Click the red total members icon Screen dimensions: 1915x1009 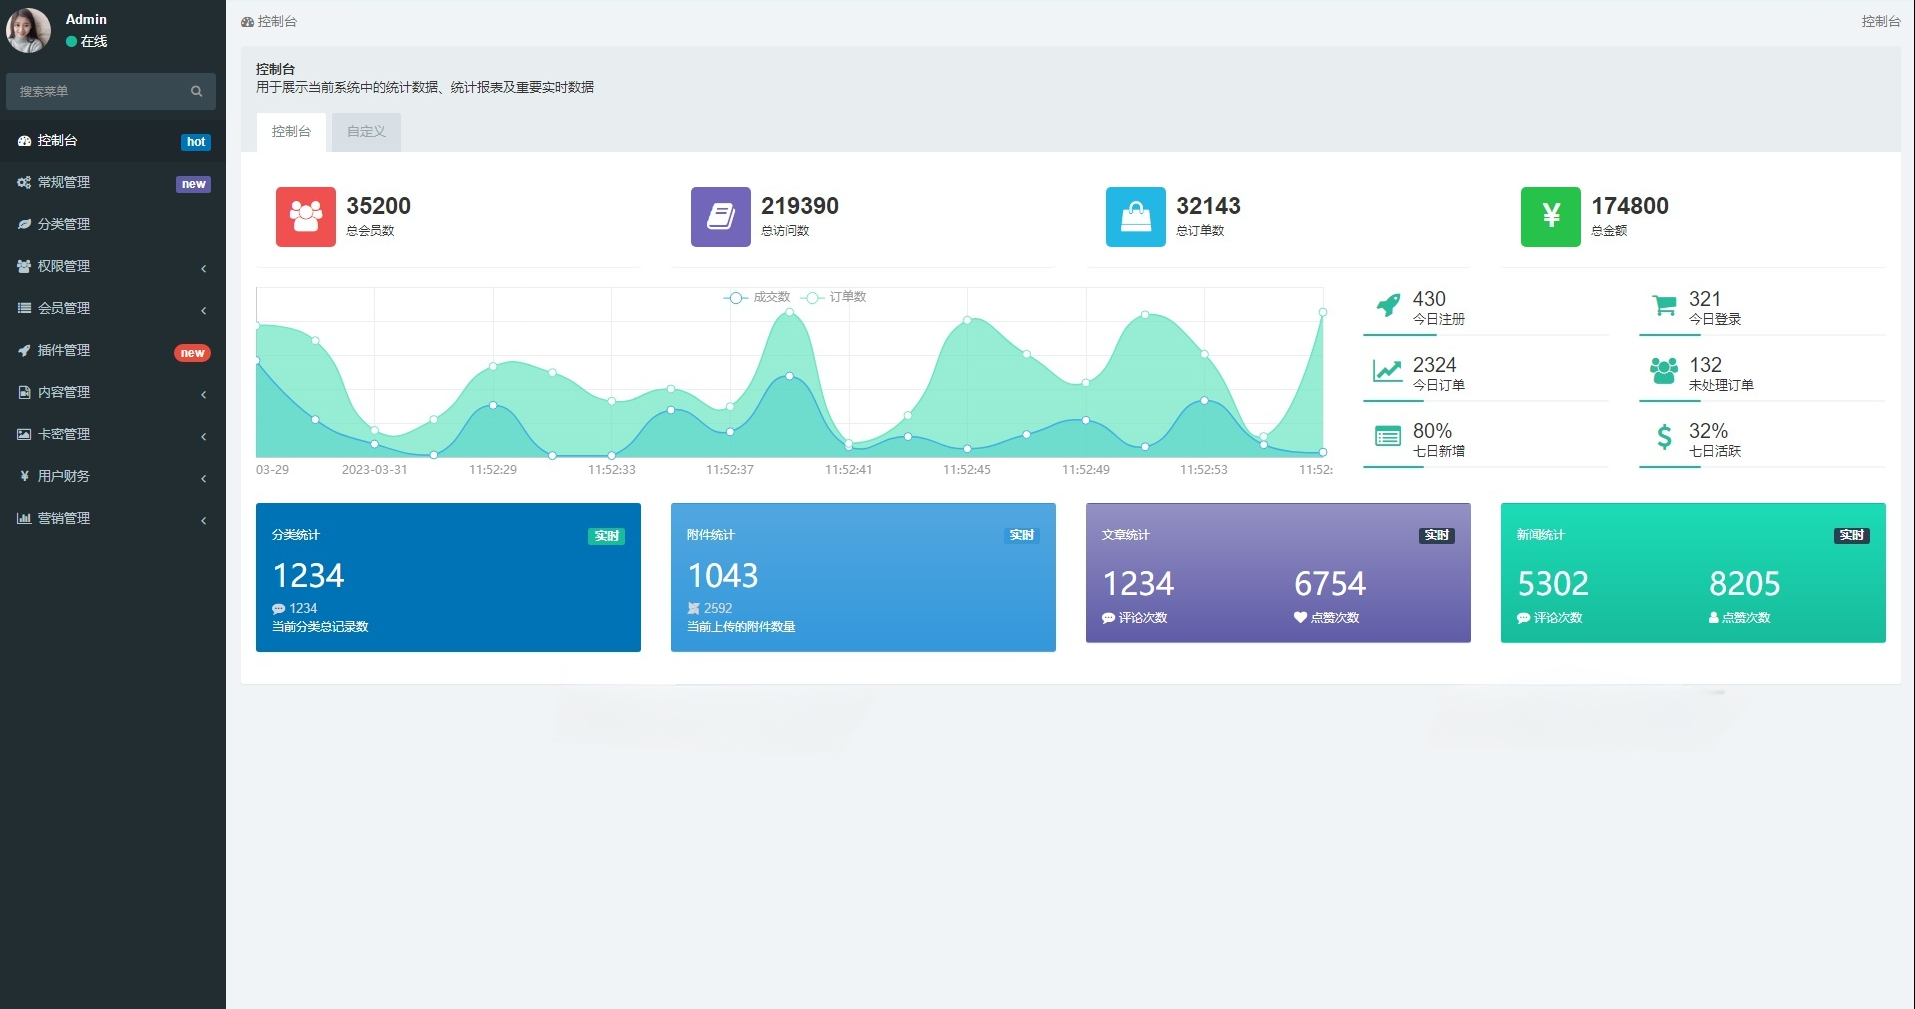pos(305,216)
